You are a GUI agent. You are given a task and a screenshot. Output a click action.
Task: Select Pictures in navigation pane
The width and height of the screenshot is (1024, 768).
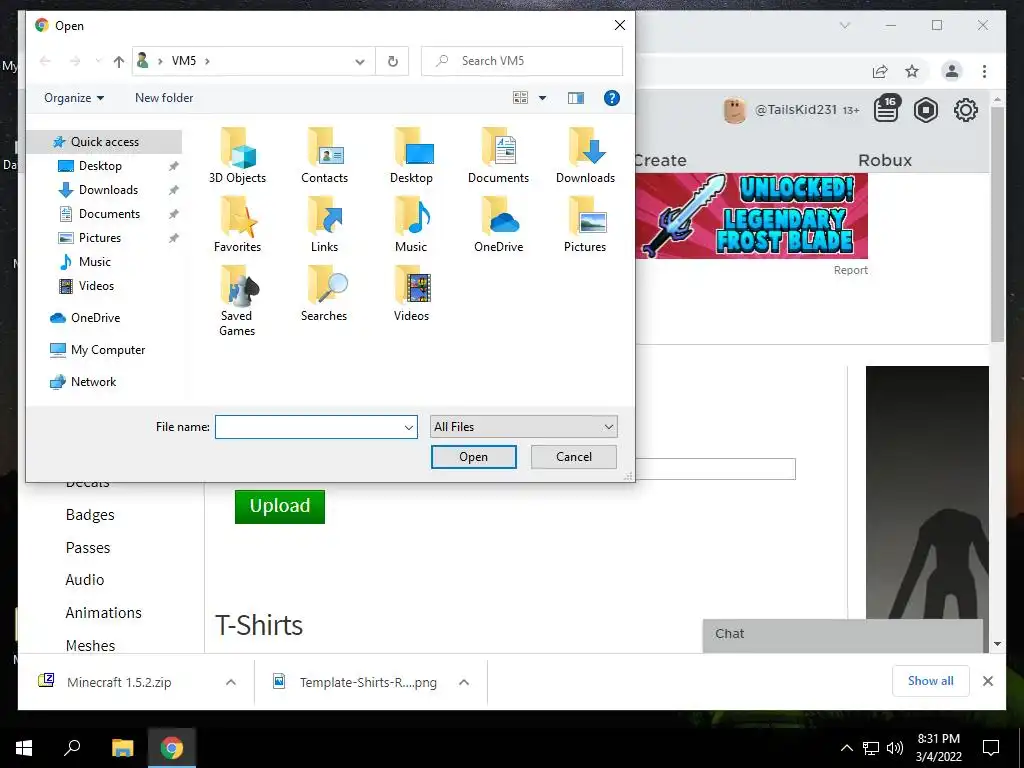99,238
